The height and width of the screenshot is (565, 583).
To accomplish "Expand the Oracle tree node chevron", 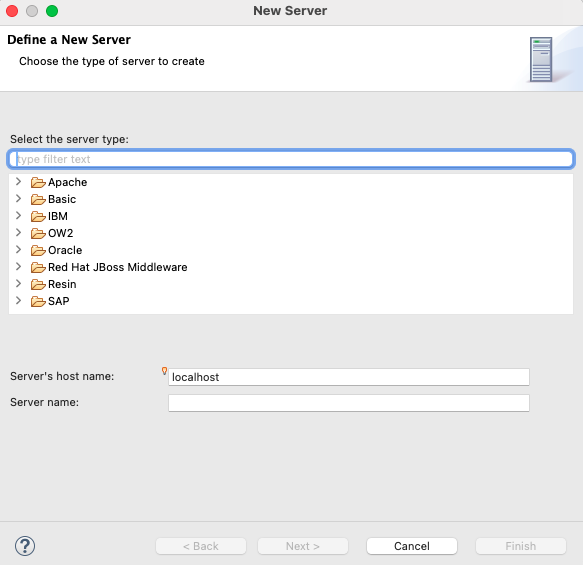I will pyautogui.click(x=18, y=250).
